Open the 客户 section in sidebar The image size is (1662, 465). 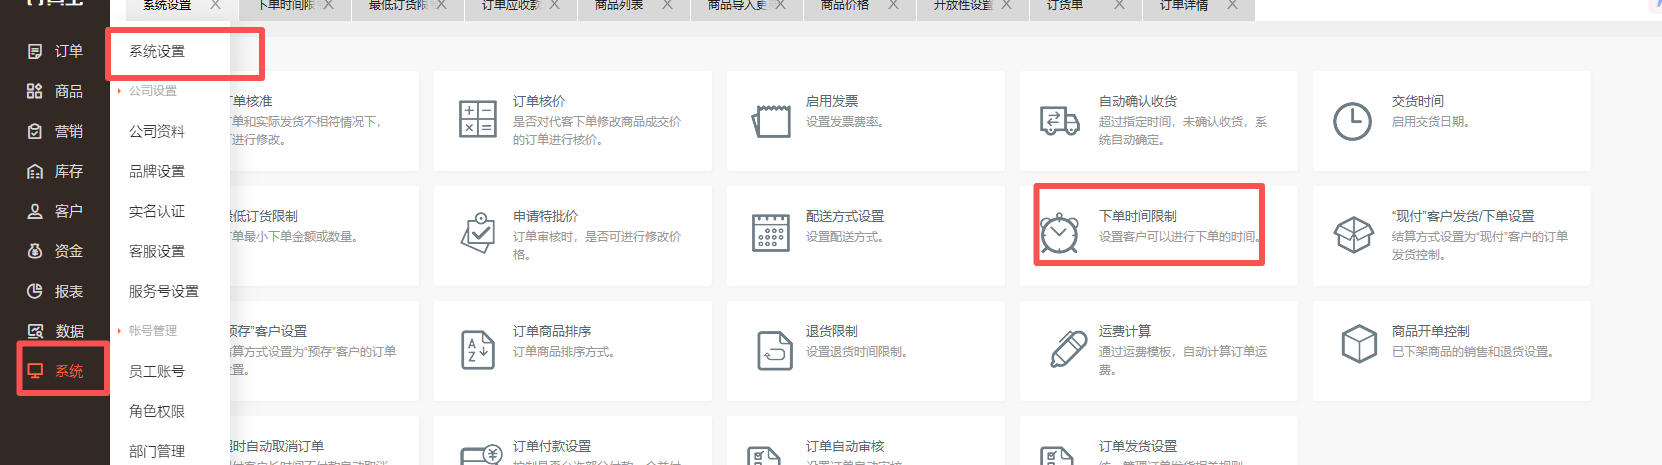coord(55,211)
